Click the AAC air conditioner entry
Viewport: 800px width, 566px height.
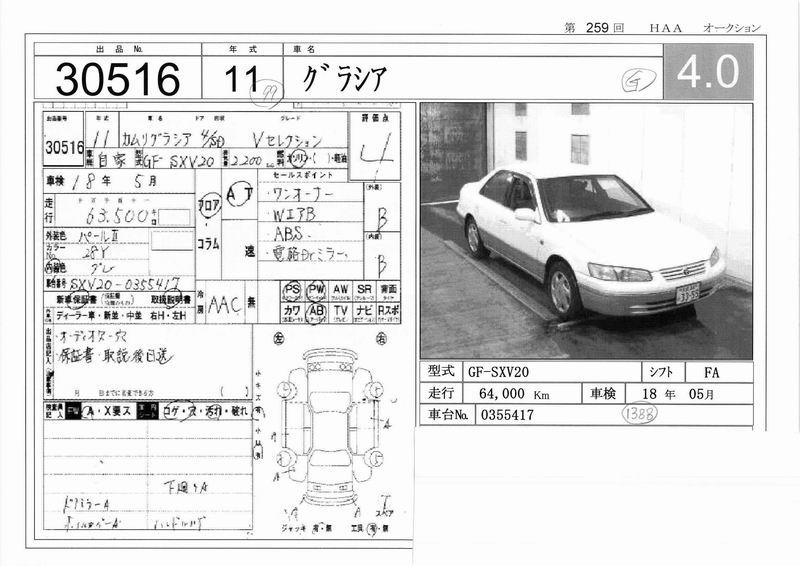(x=224, y=305)
